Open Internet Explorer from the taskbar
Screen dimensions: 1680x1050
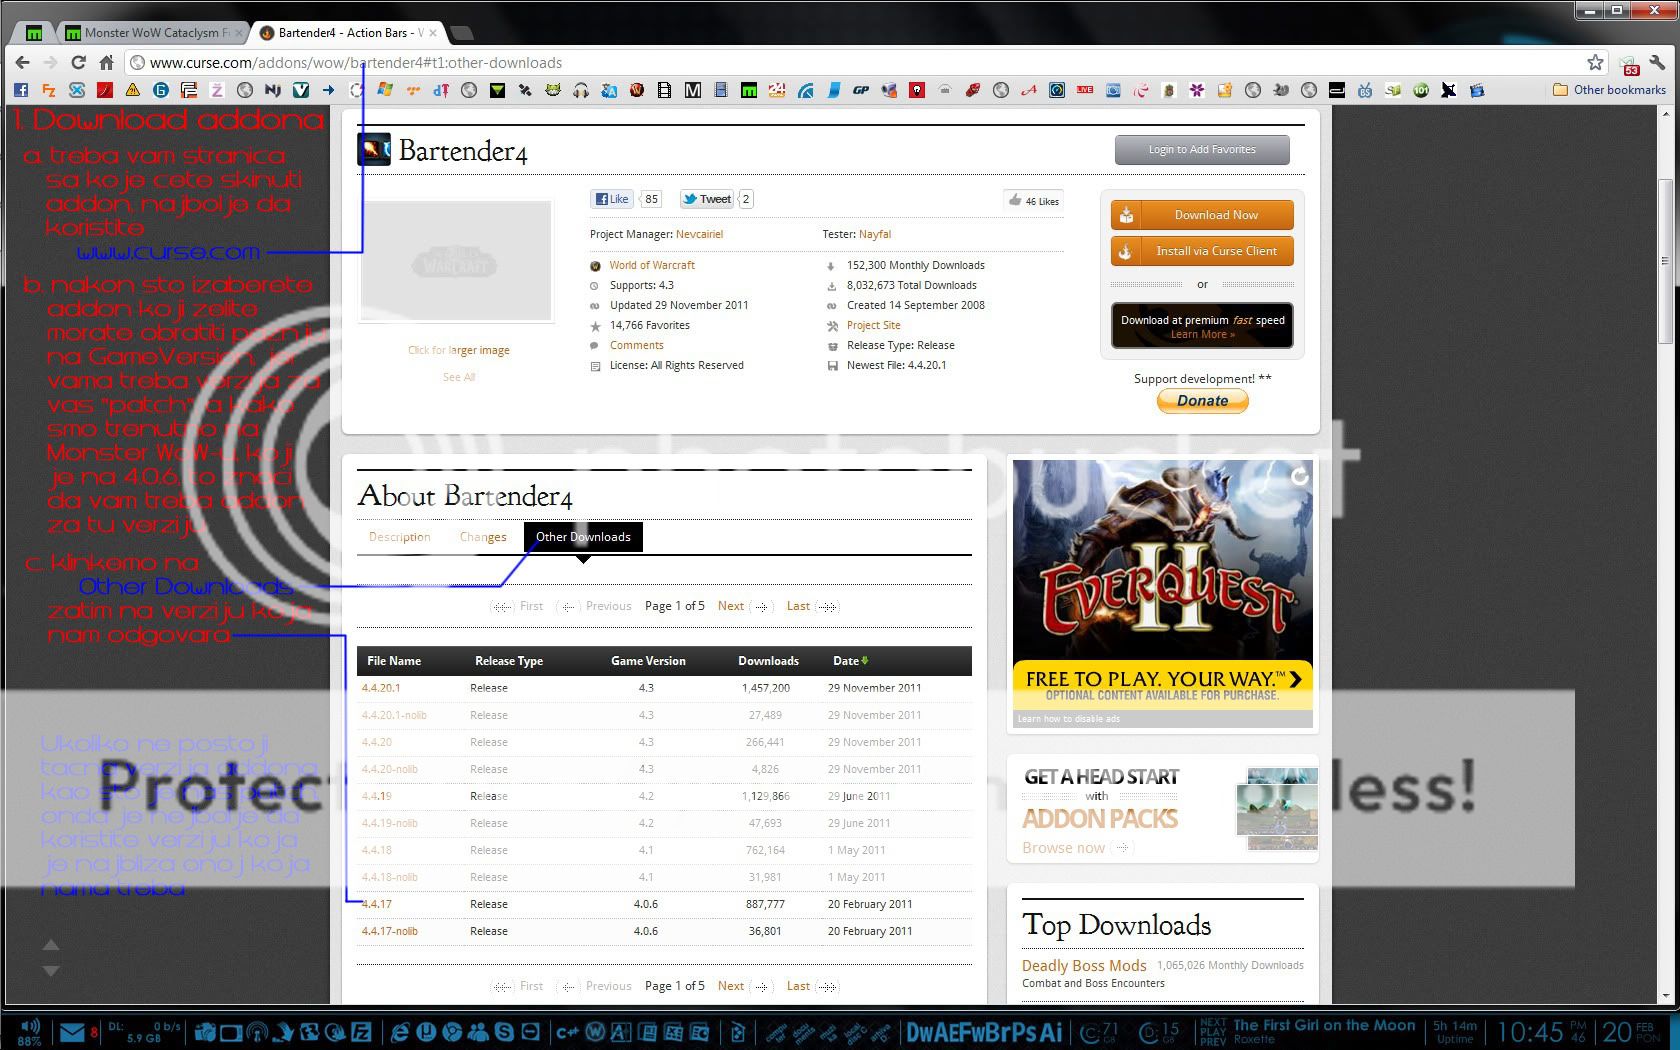click(x=400, y=1032)
